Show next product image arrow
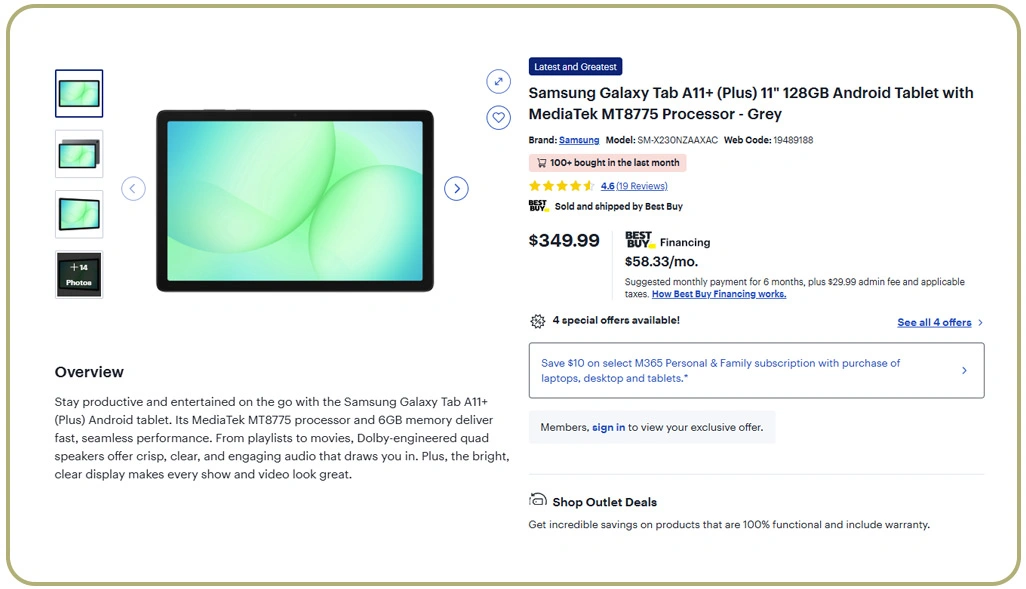Viewport: 1026px width, 589px height. tap(456, 188)
